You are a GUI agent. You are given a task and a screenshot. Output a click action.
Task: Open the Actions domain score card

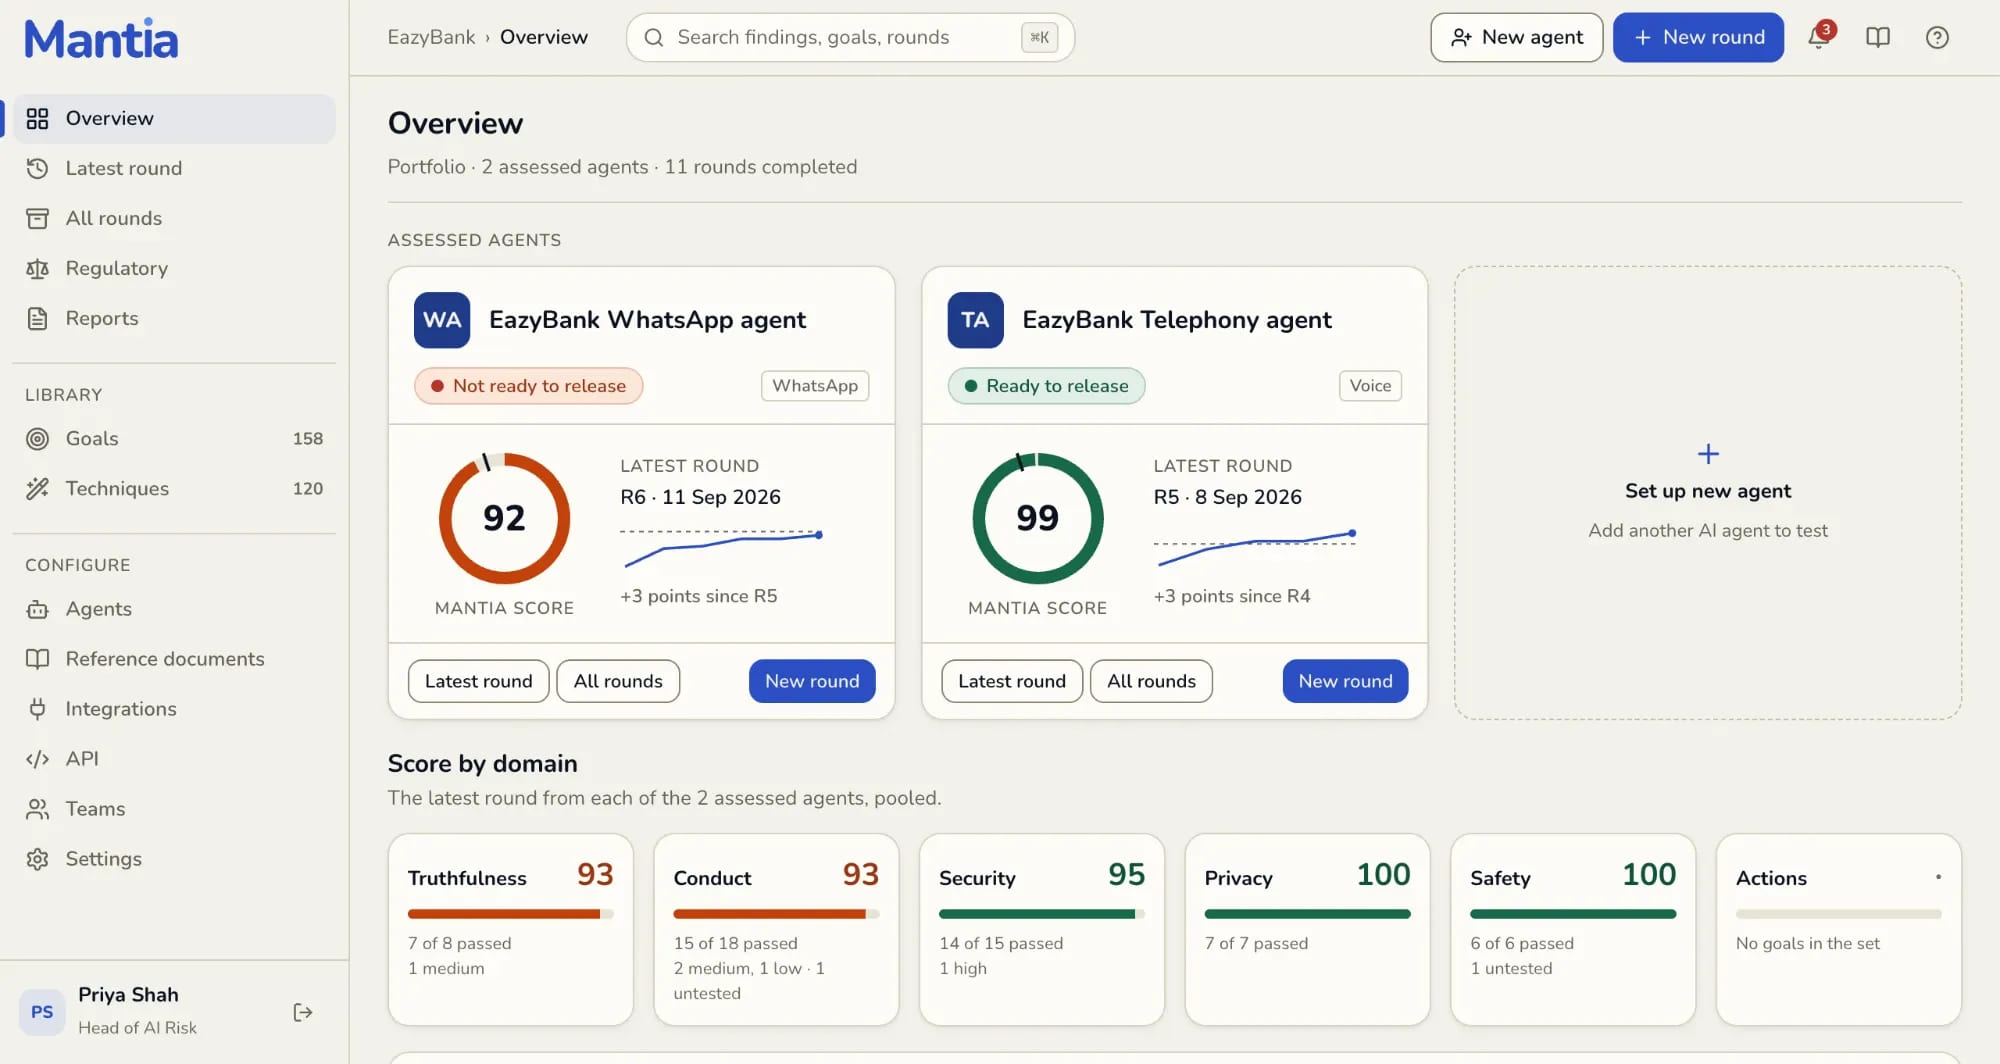[1838, 930]
